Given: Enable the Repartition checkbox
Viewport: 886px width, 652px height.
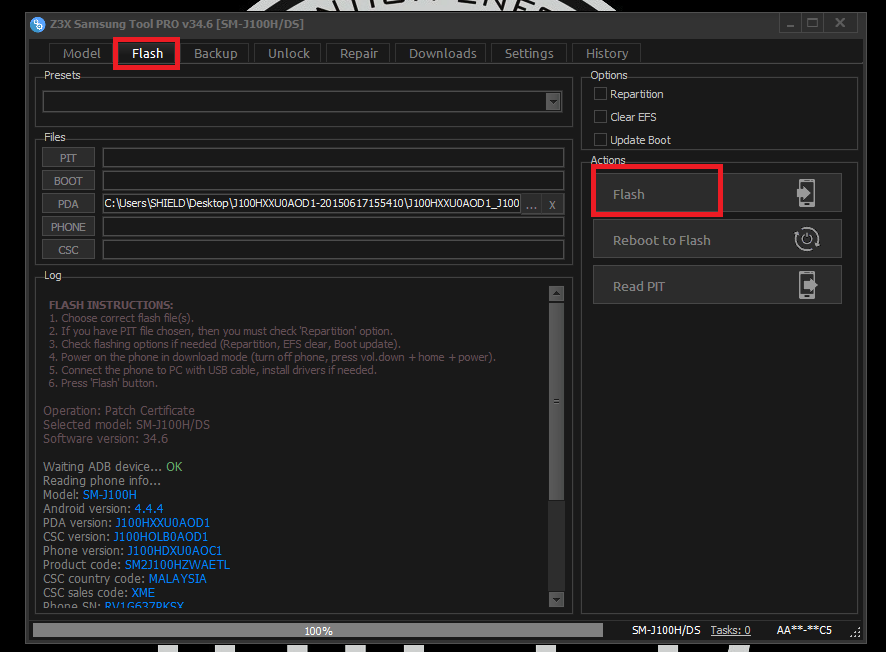Looking at the screenshot, I should [600, 94].
